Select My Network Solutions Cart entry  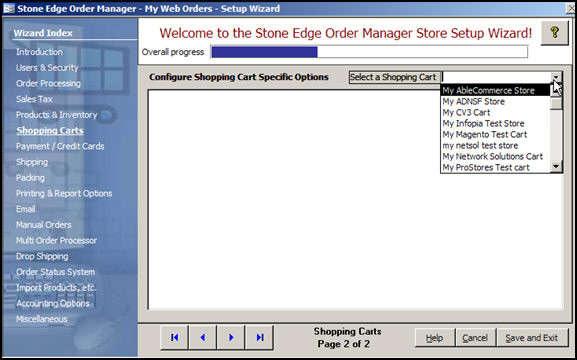click(x=495, y=156)
